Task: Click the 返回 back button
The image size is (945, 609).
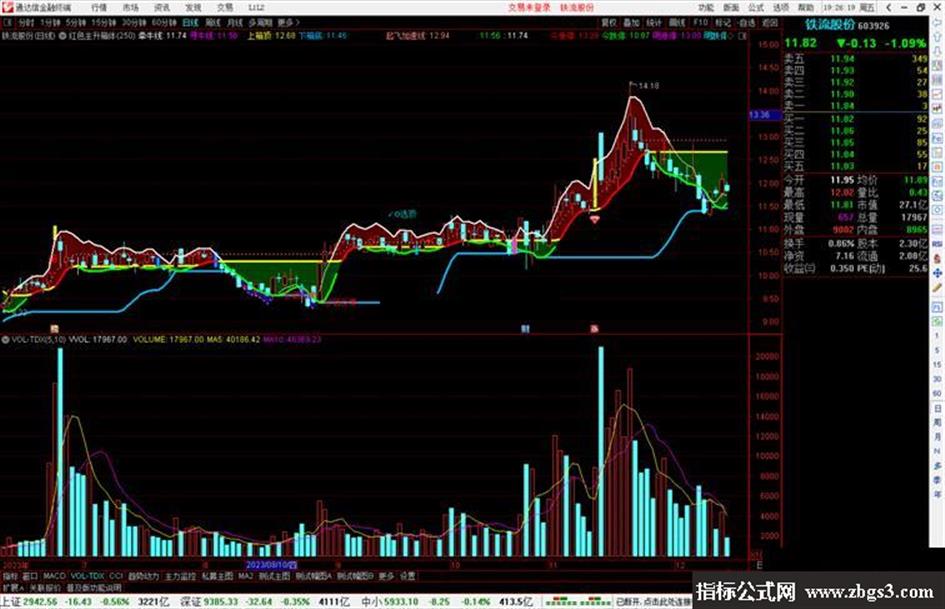Action: (770, 22)
